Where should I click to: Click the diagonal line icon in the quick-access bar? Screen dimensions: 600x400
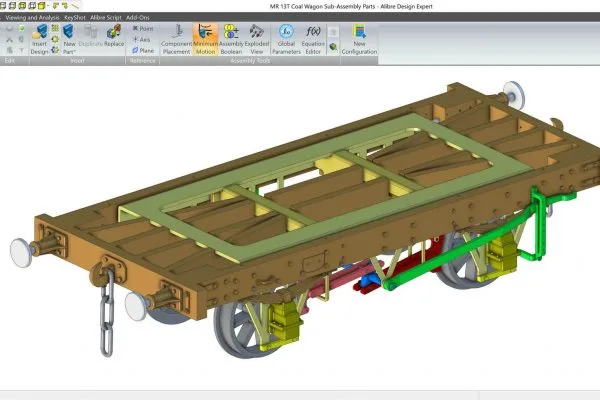76,5
